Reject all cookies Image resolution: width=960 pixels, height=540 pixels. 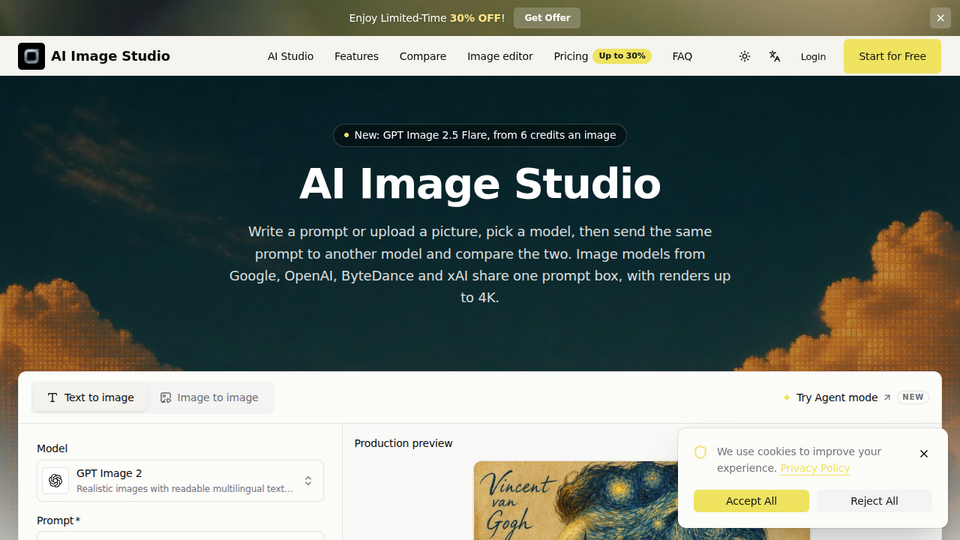pyautogui.click(x=874, y=501)
